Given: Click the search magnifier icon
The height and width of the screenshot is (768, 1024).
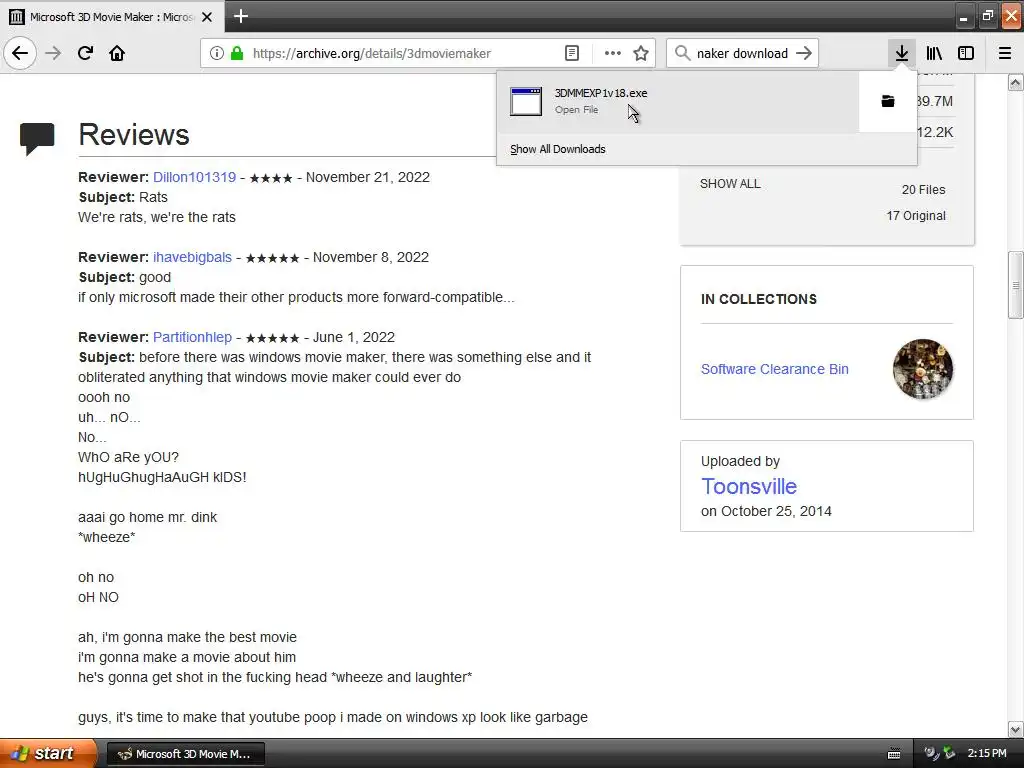Looking at the screenshot, I should coord(682,53).
